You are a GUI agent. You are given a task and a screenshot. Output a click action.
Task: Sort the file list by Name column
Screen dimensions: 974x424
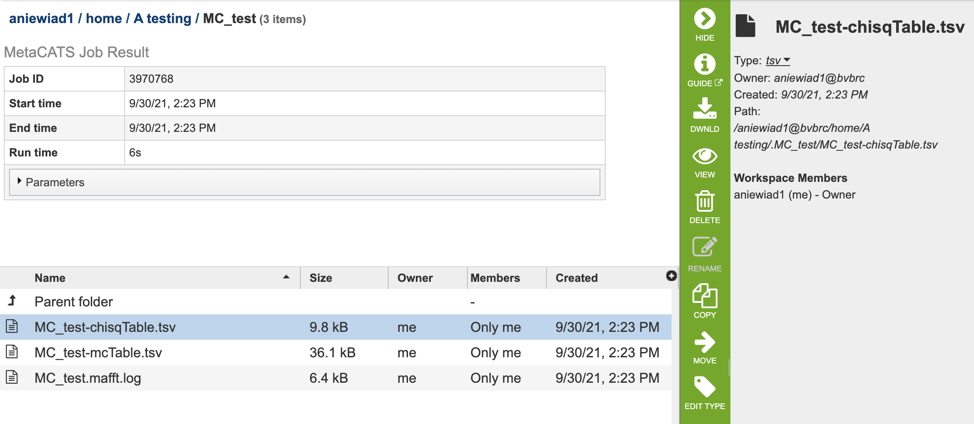tap(50, 278)
